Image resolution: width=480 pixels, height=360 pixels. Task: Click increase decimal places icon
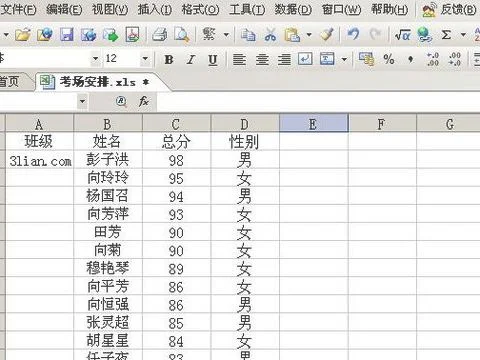pyautogui.click(x=433, y=59)
